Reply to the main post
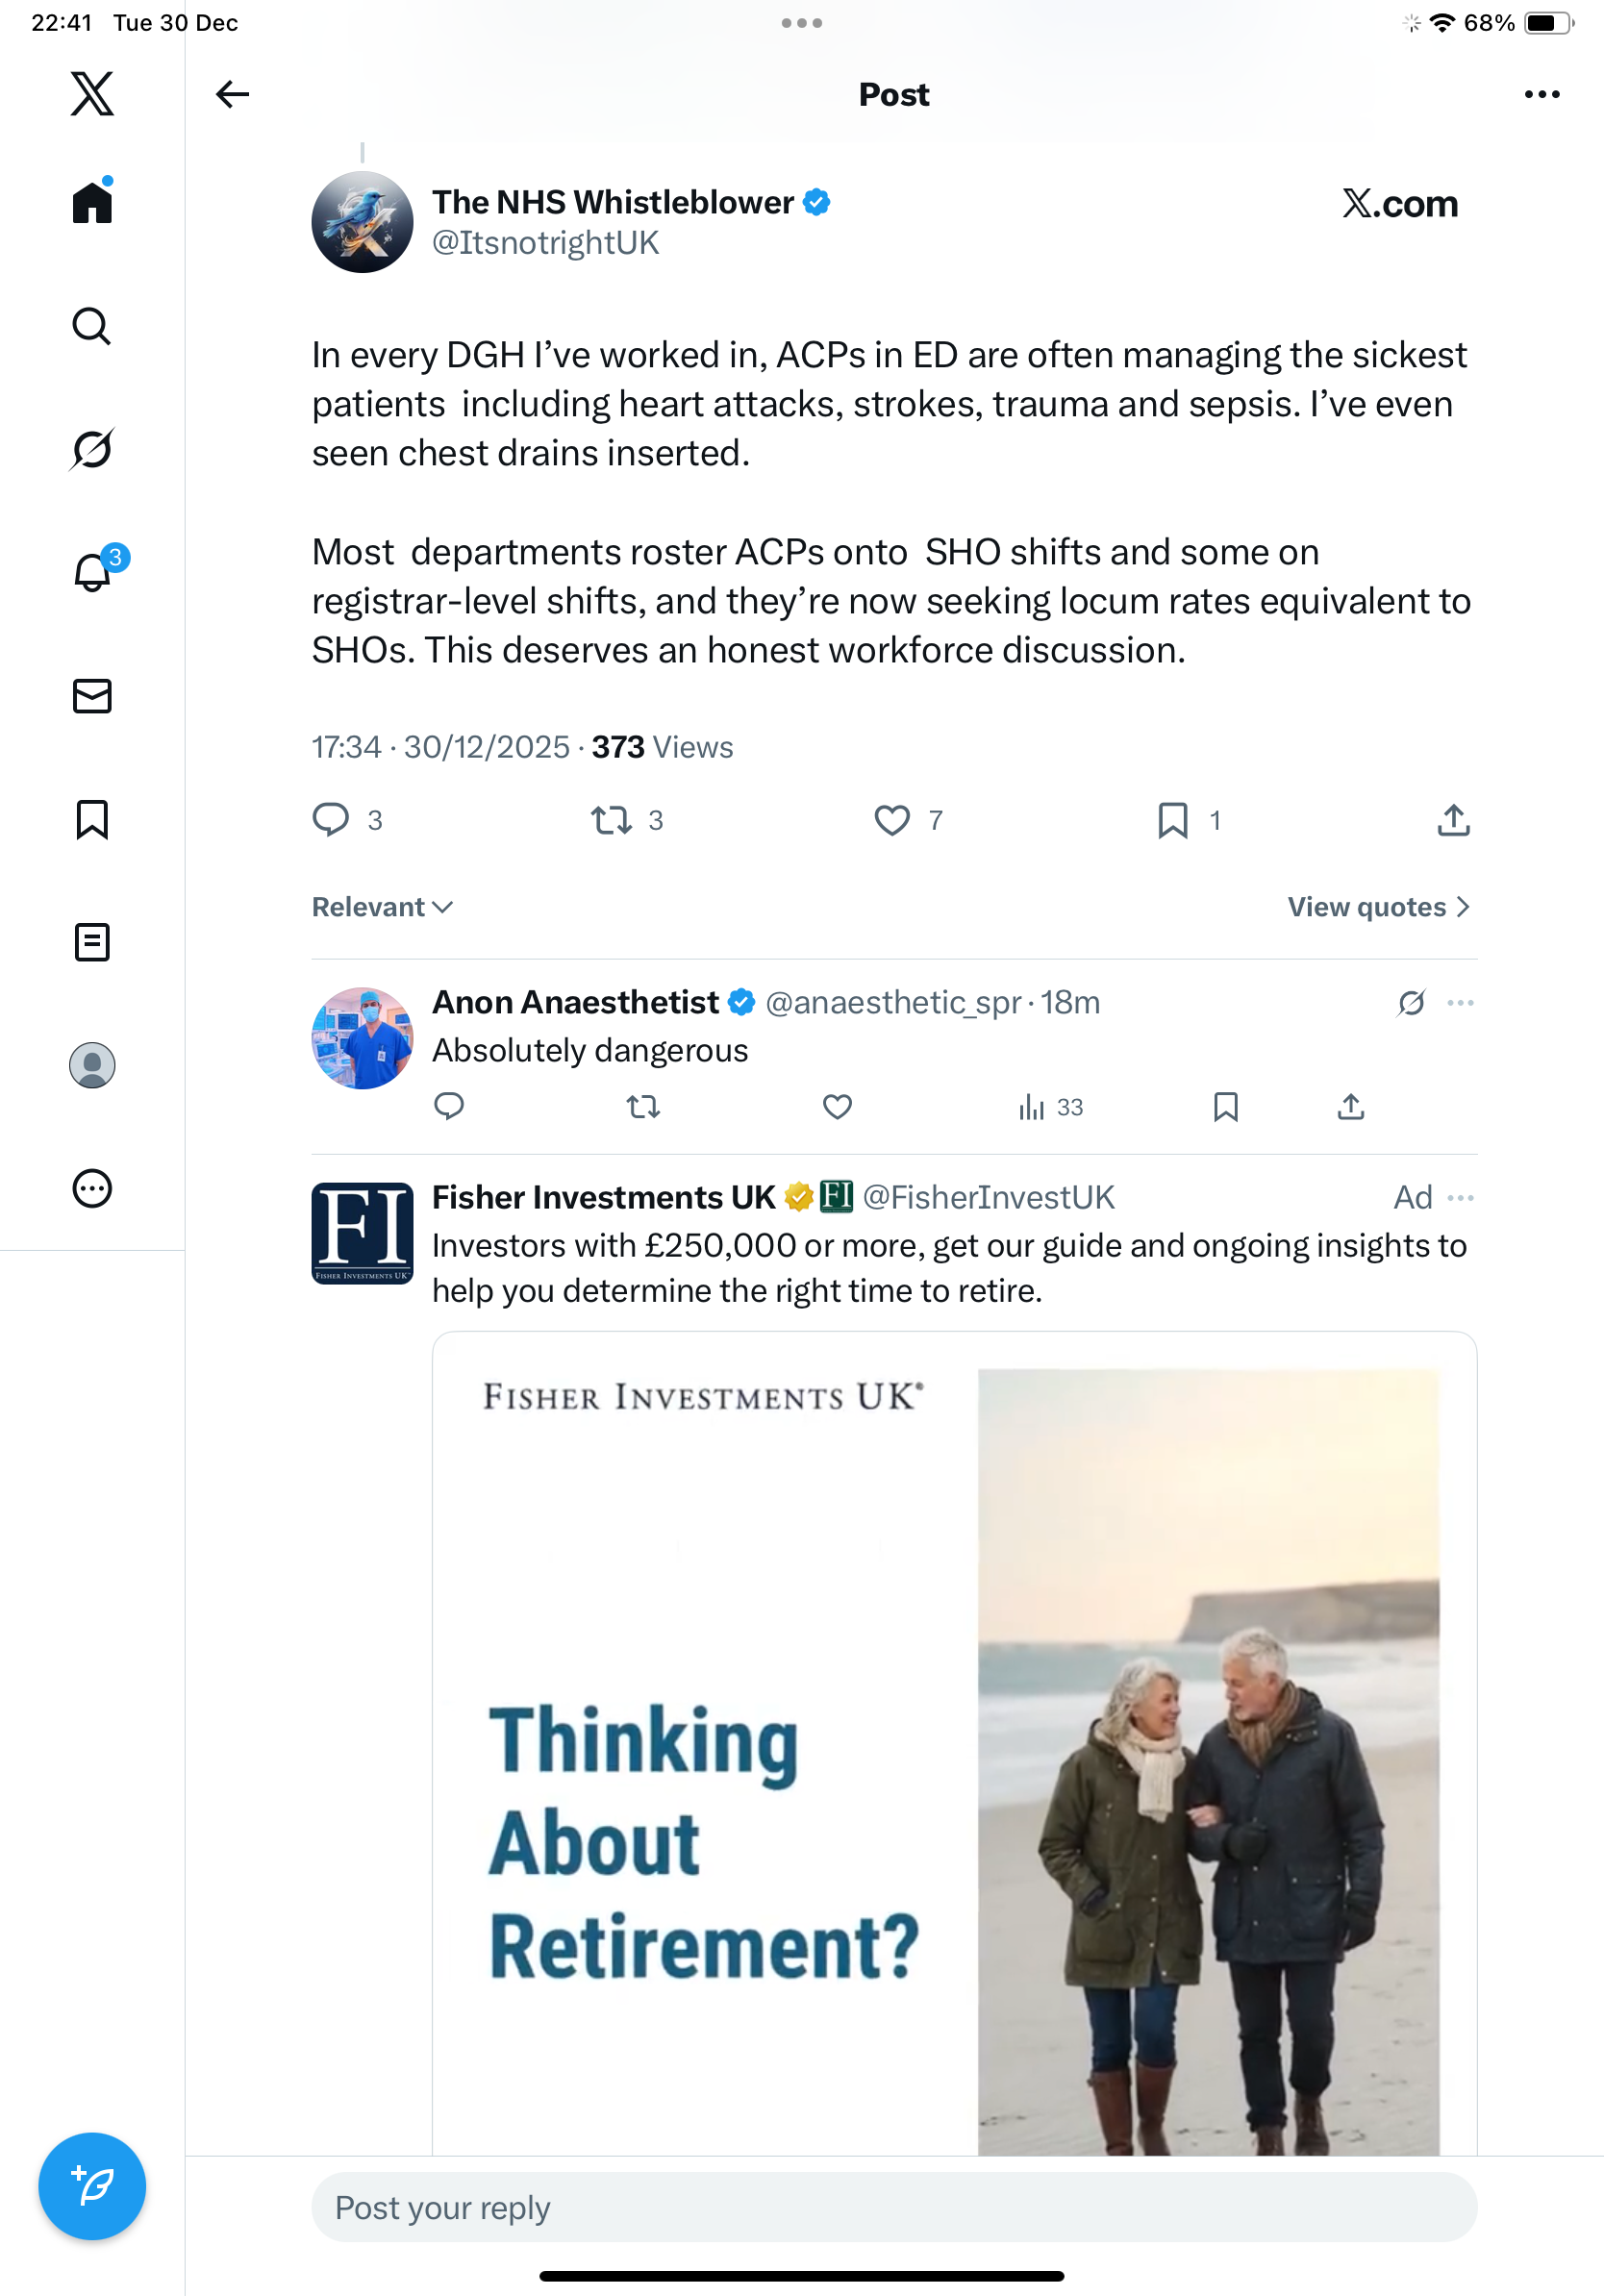This screenshot has width=1604, height=2296. (331, 820)
